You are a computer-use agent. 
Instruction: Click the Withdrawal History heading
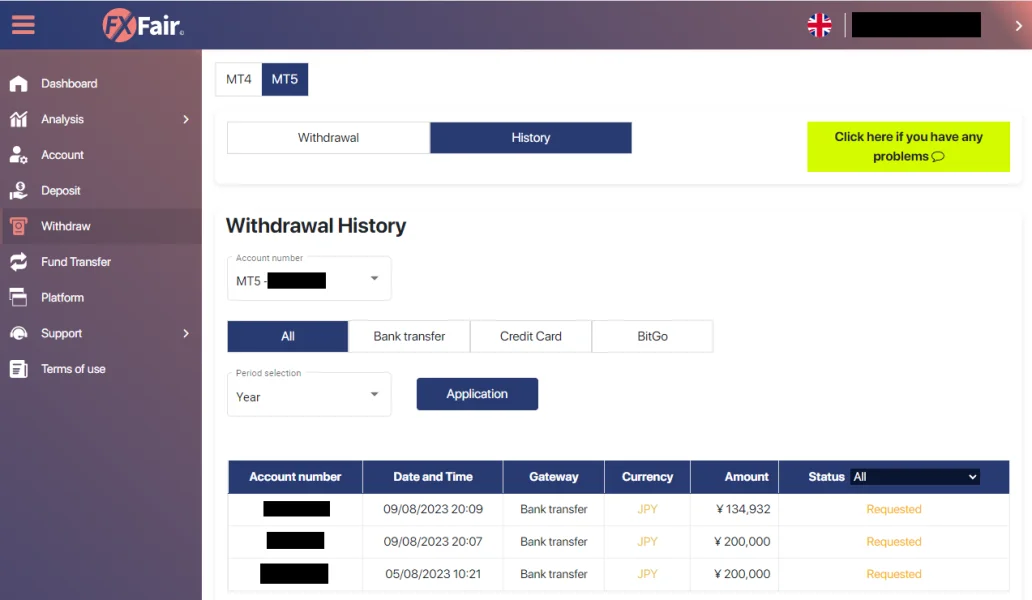coord(316,226)
